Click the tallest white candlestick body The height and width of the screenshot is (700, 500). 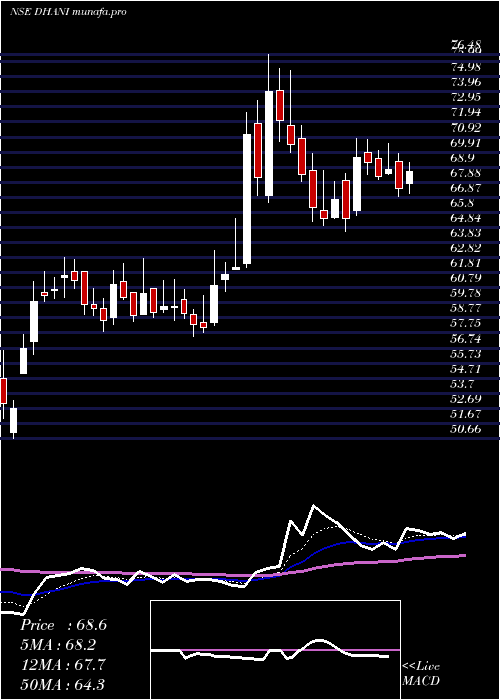pos(247,199)
